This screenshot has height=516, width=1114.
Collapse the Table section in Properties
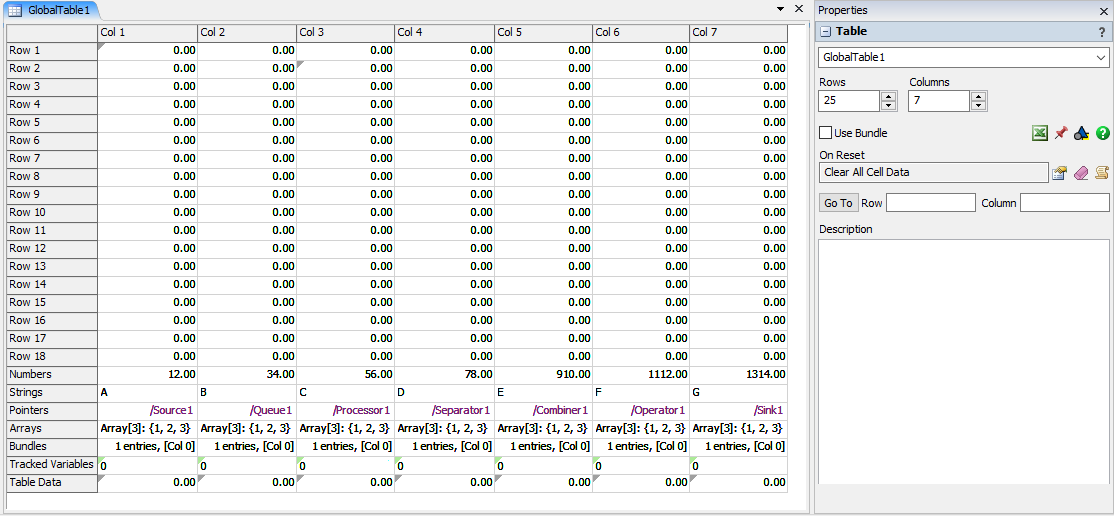tap(826, 32)
